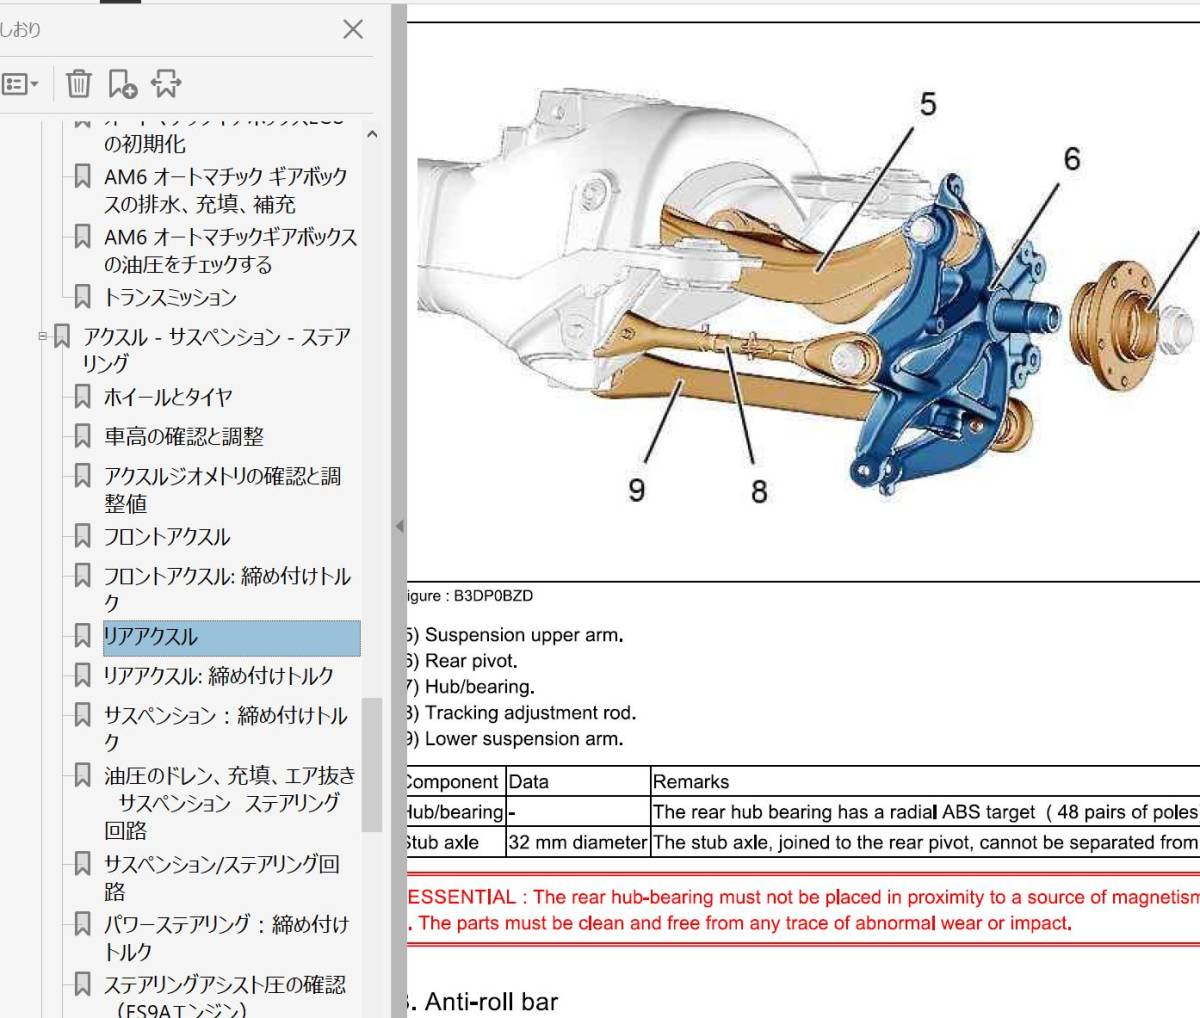Collapse the アクスル - サスペンション - ステアリング tree node
This screenshot has height=1018, width=1200.
[x=43, y=336]
